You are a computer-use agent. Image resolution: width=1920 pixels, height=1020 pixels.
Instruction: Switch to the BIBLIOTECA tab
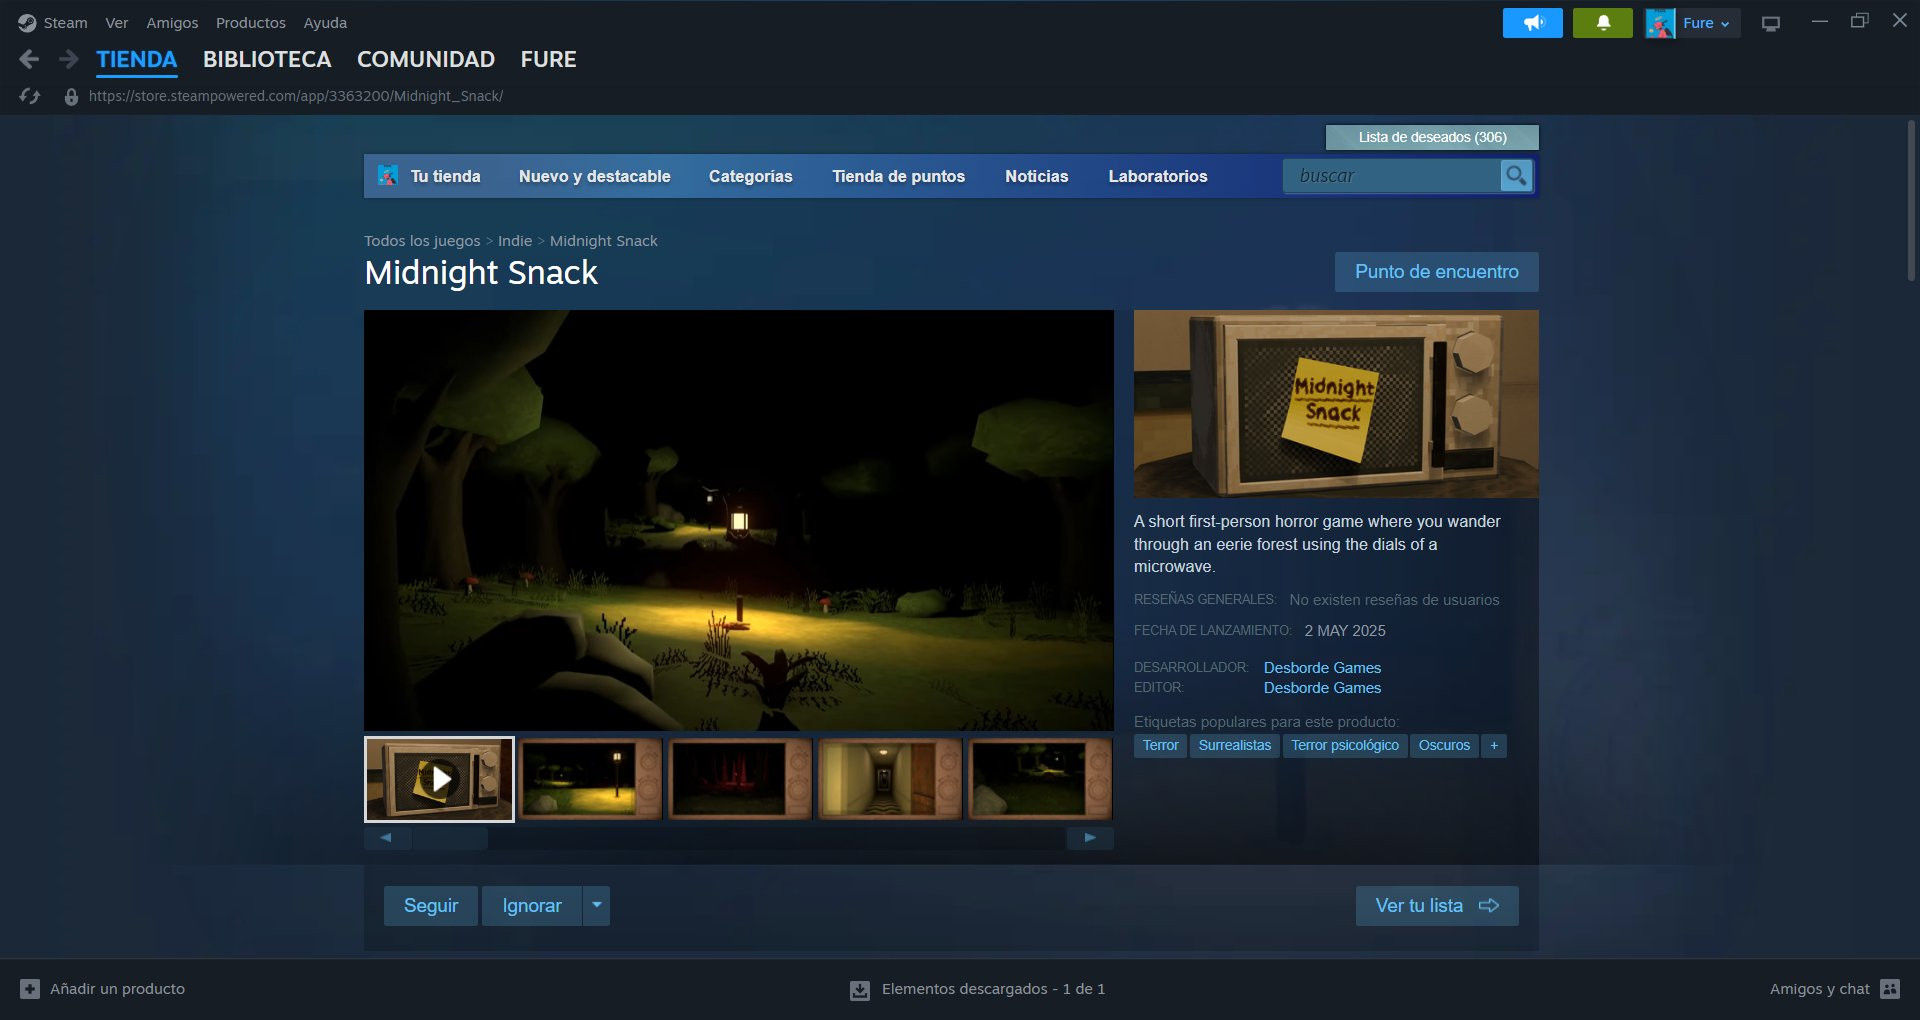coord(267,60)
